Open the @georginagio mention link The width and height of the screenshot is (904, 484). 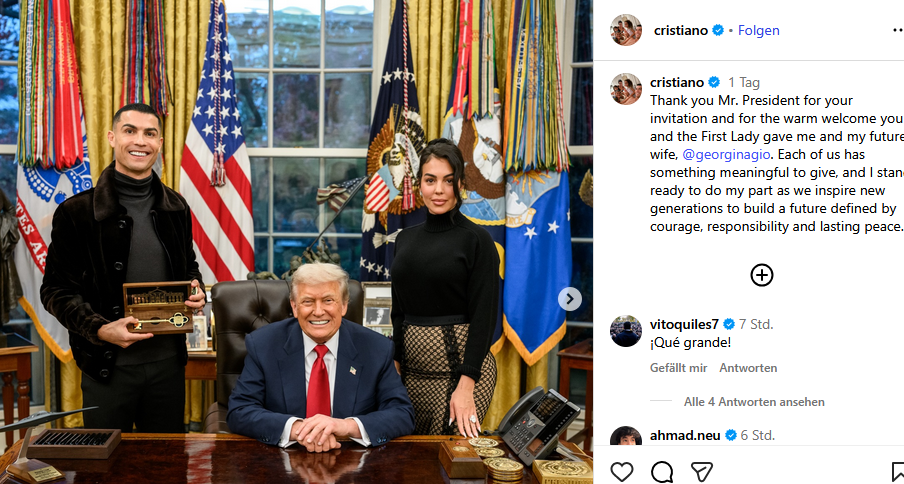click(x=725, y=154)
